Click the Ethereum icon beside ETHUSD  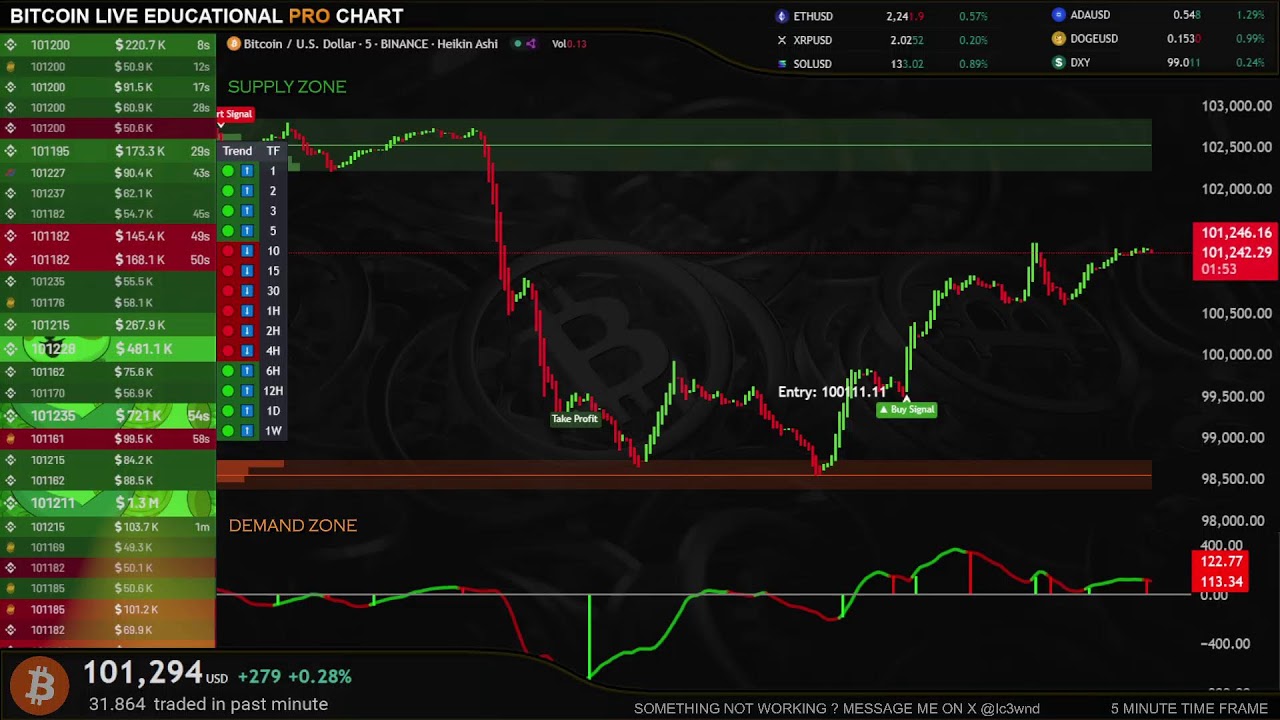[x=782, y=16]
